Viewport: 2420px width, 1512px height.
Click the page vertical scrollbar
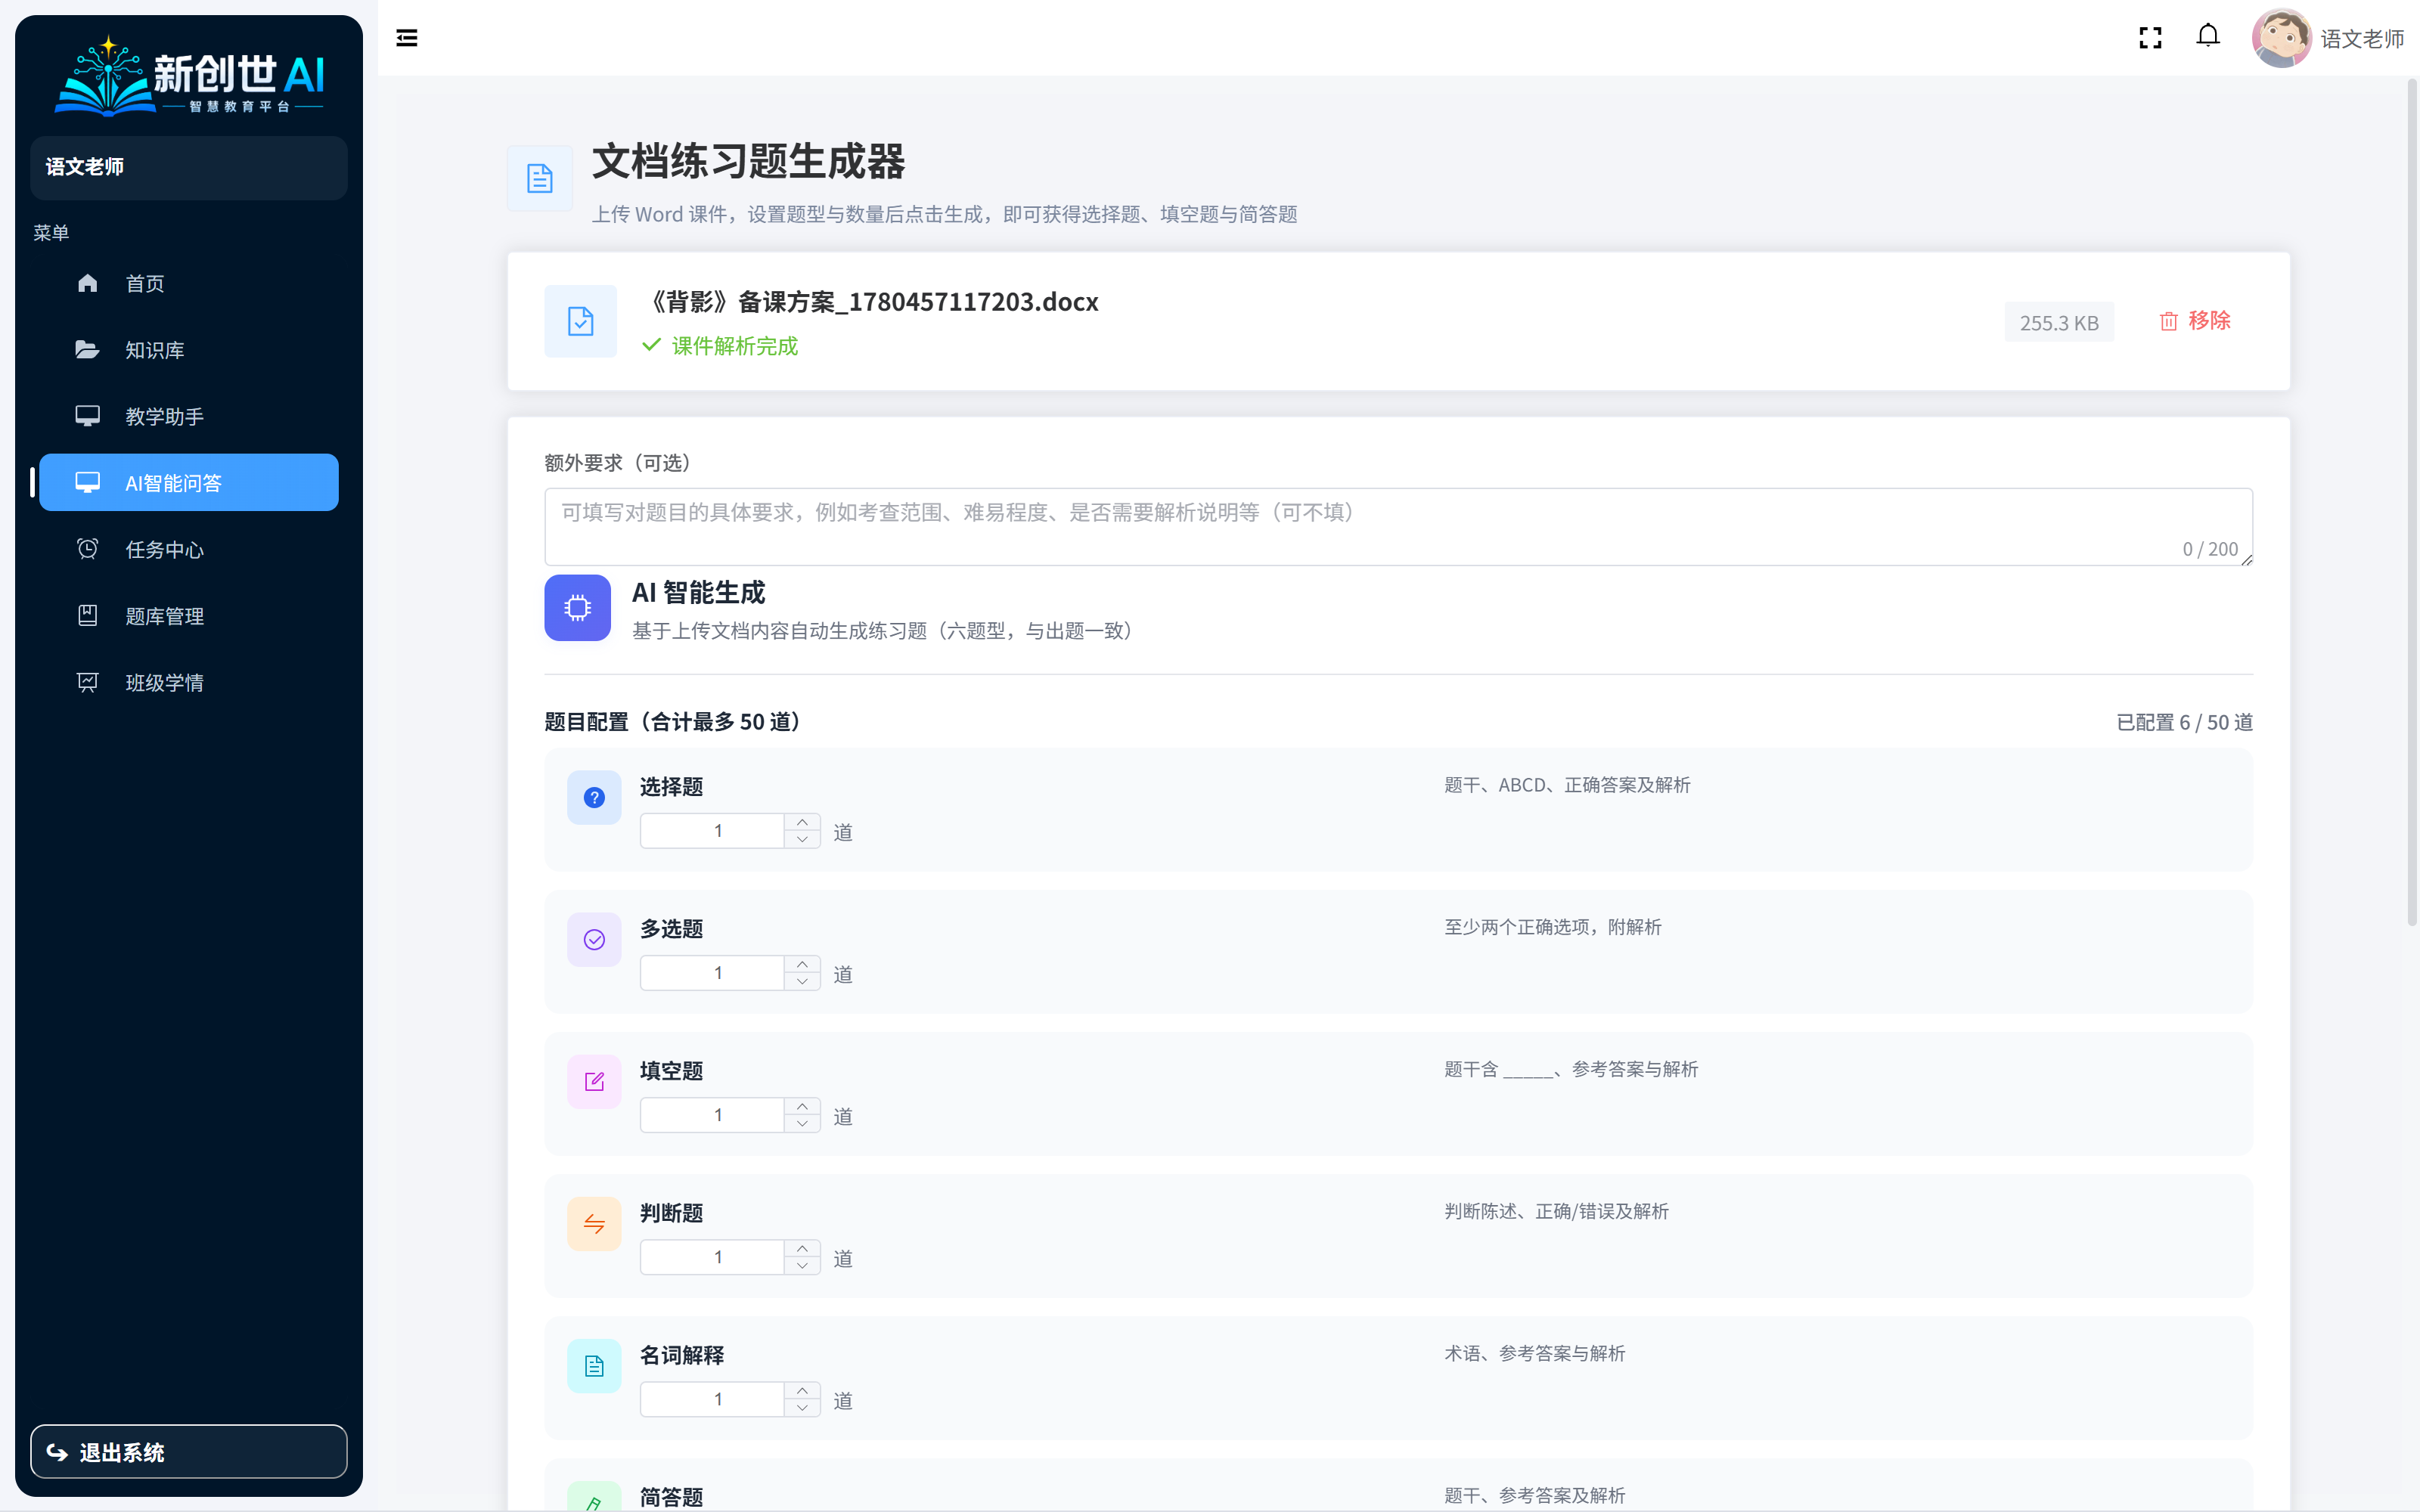[x=2412, y=503]
